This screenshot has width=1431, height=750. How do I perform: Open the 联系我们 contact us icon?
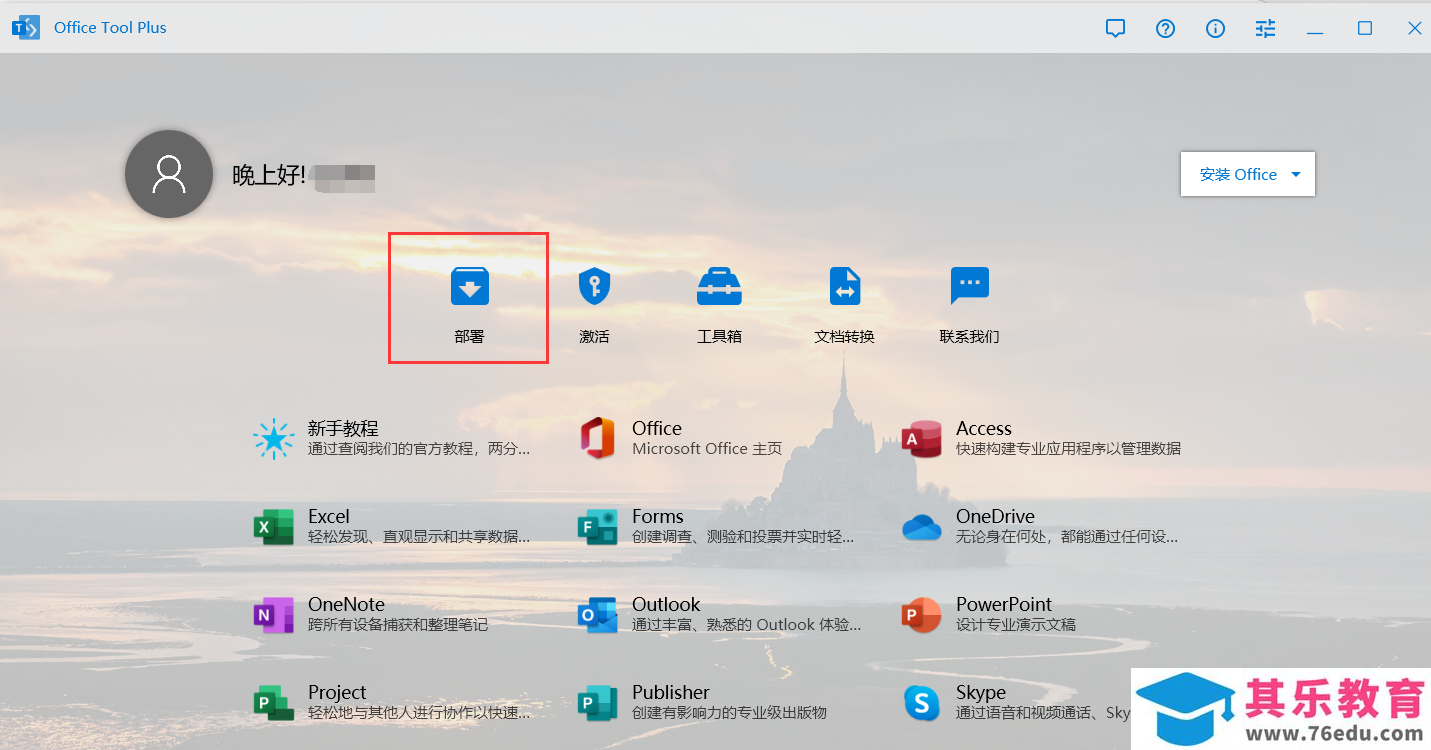[969, 286]
